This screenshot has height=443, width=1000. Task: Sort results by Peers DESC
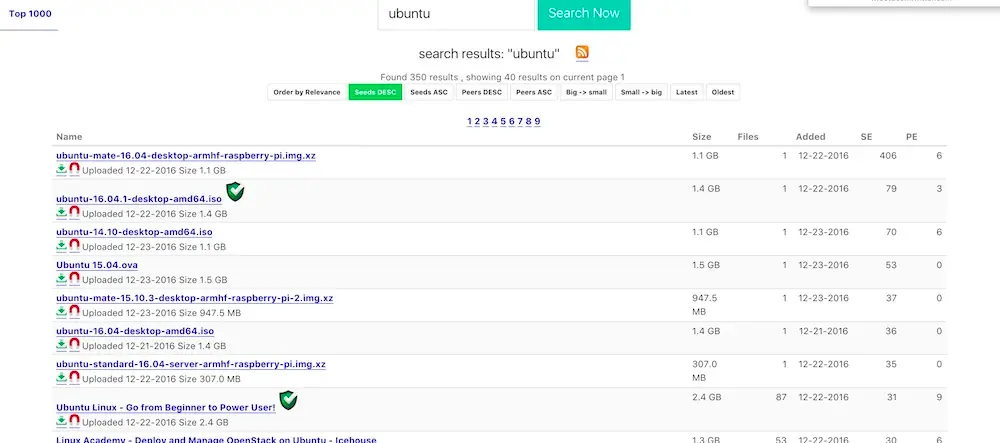tap(482, 92)
